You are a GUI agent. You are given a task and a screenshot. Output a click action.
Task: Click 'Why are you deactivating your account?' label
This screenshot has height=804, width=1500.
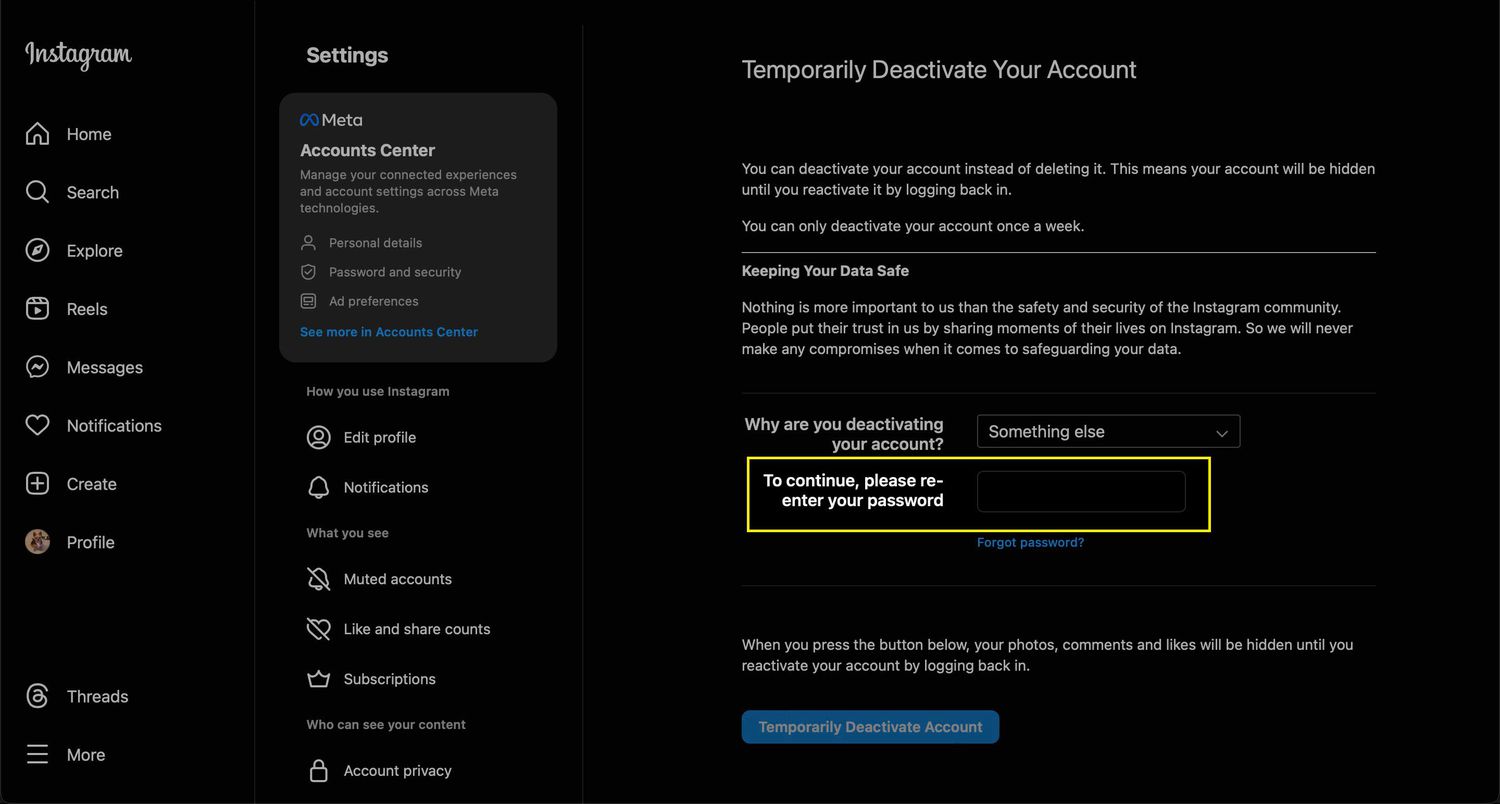tap(844, 434)
